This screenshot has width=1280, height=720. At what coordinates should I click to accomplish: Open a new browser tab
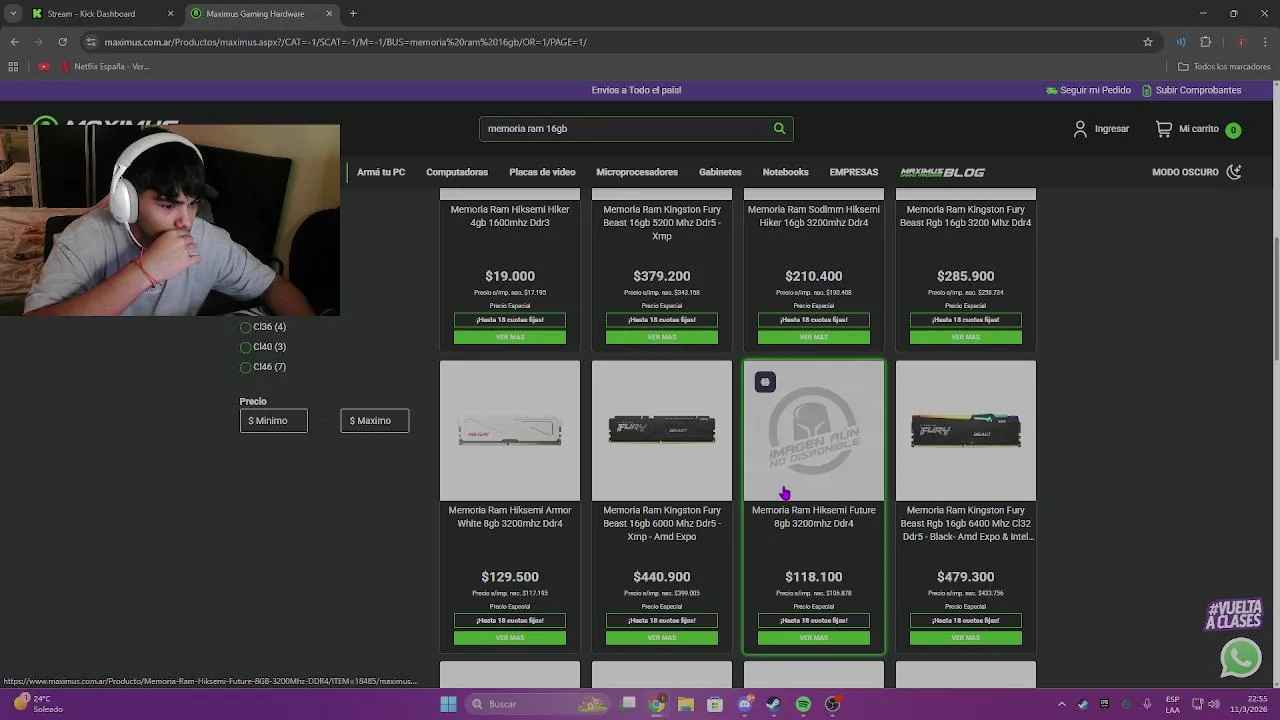(x=353, y=14)
